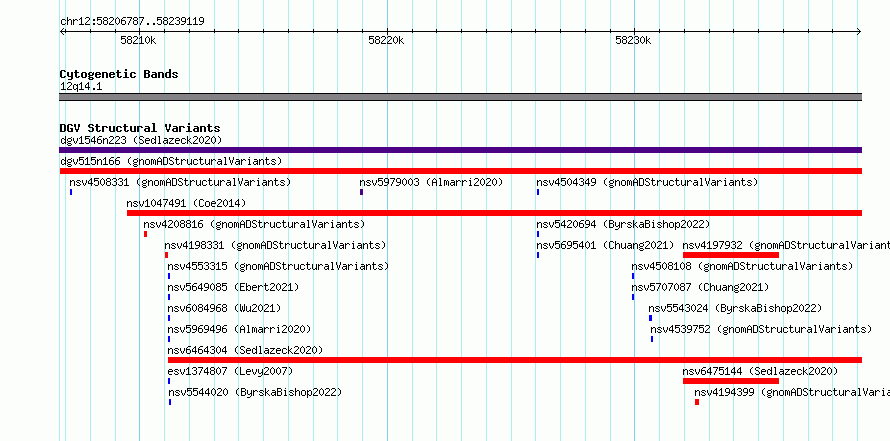
Task: Select the red nsv6475144 variant bar
Action: 731,381
